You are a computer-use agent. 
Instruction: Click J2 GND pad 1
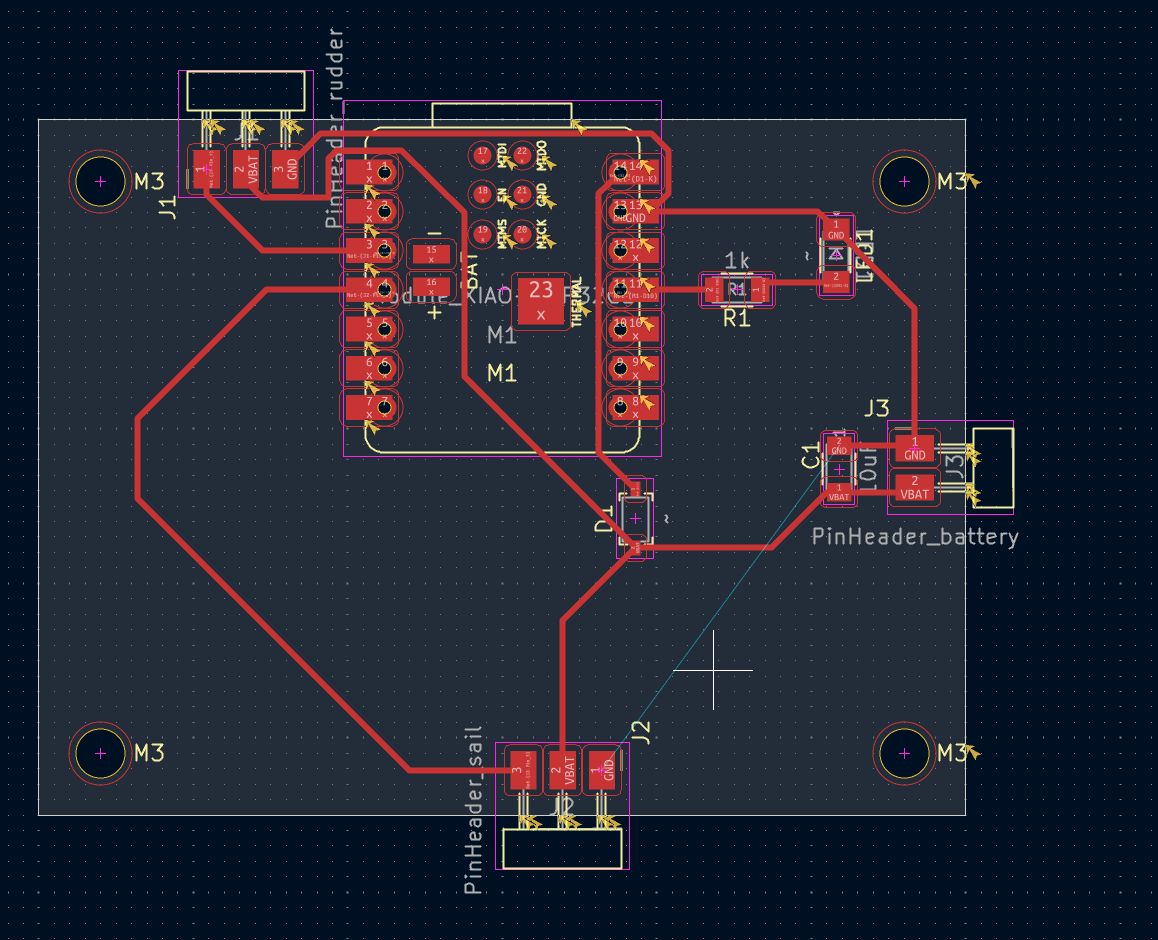pos(602,771)
